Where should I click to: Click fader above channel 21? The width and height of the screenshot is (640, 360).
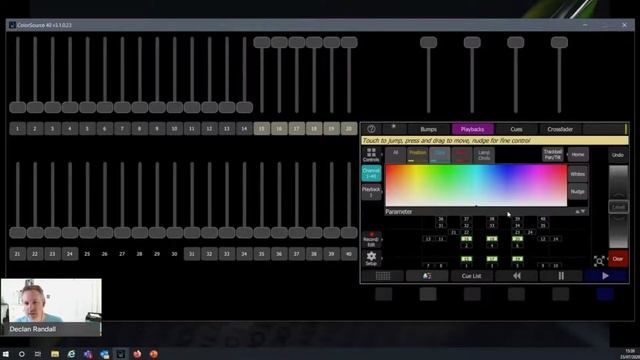(18, 232)
